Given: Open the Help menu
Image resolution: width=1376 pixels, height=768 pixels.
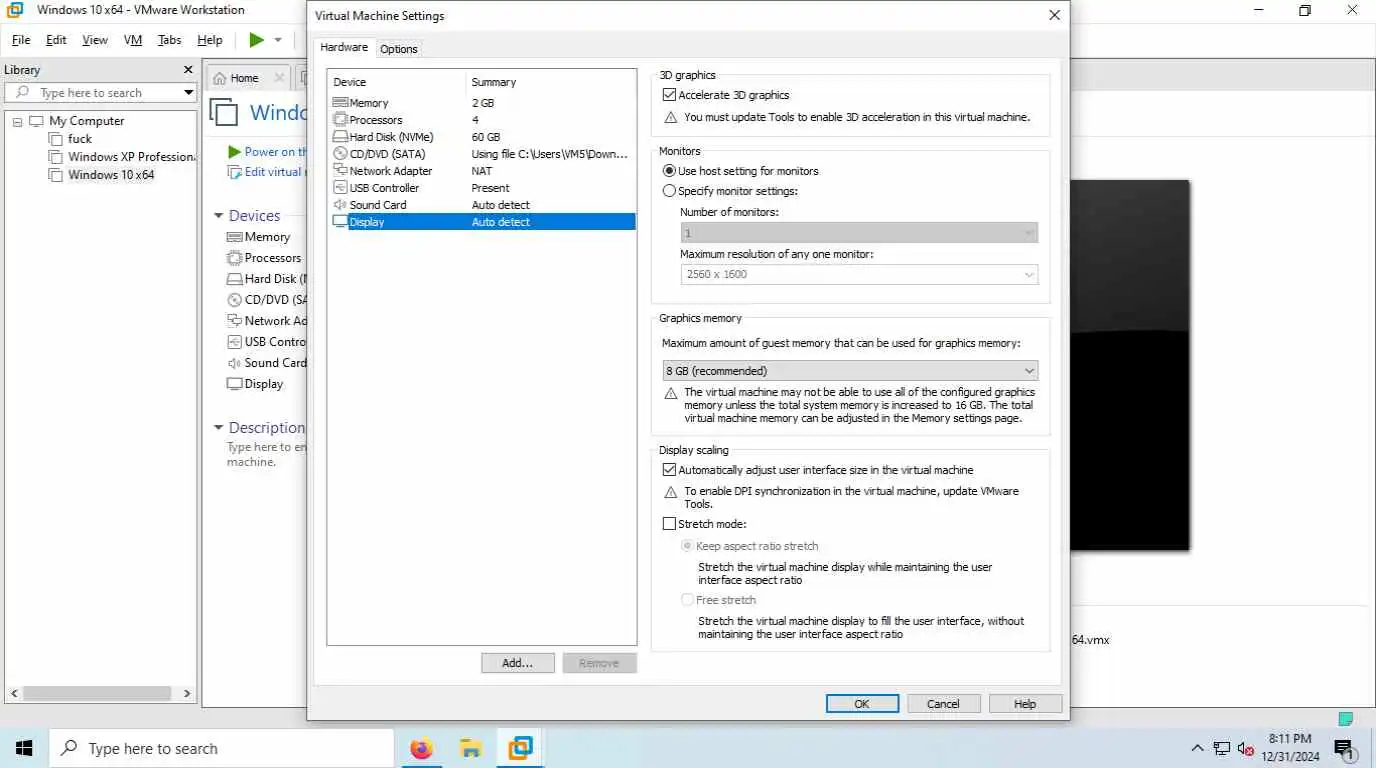Looking at the screenshot, I should (210, 40).
